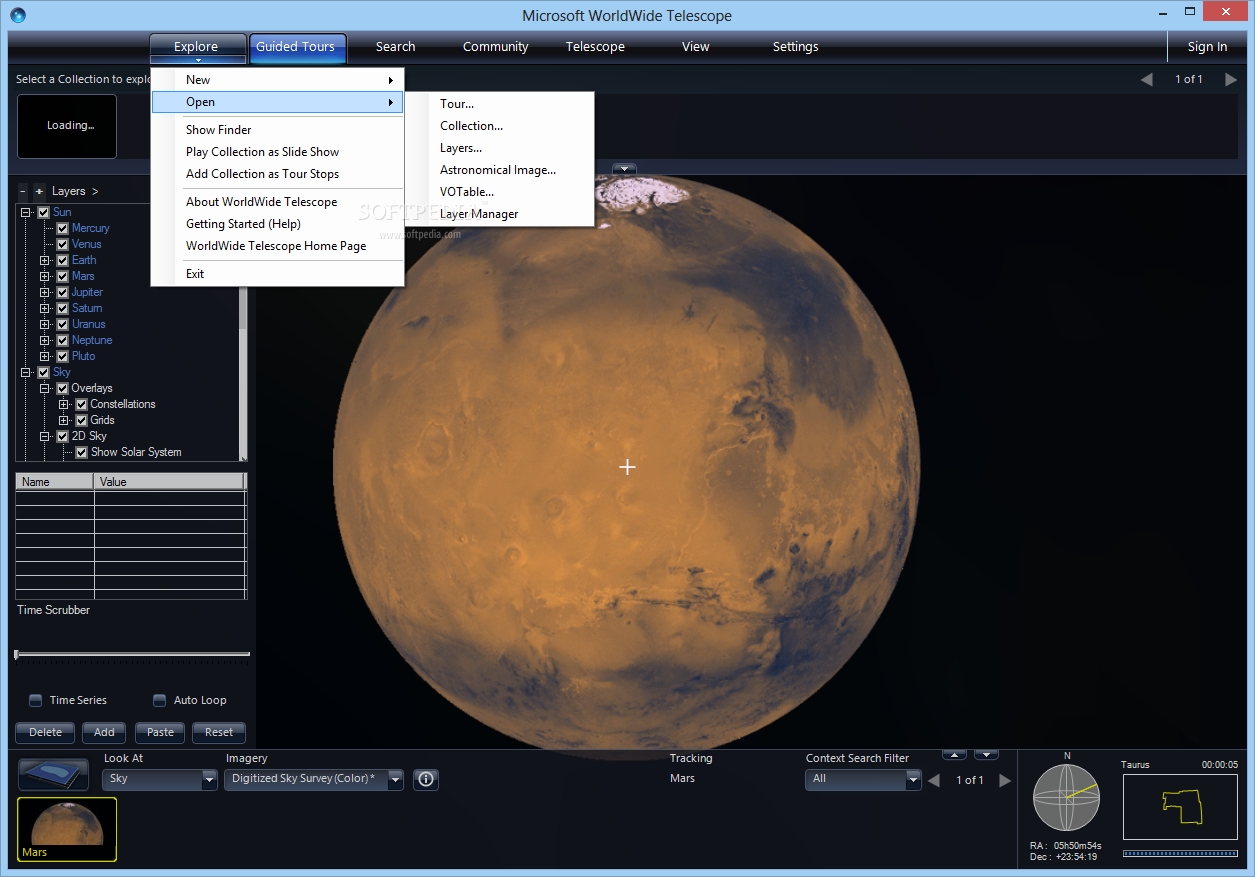Uncheck the Mercury layer checkbox
Viewport: 1255px width, 877px height.
point(62,228)
